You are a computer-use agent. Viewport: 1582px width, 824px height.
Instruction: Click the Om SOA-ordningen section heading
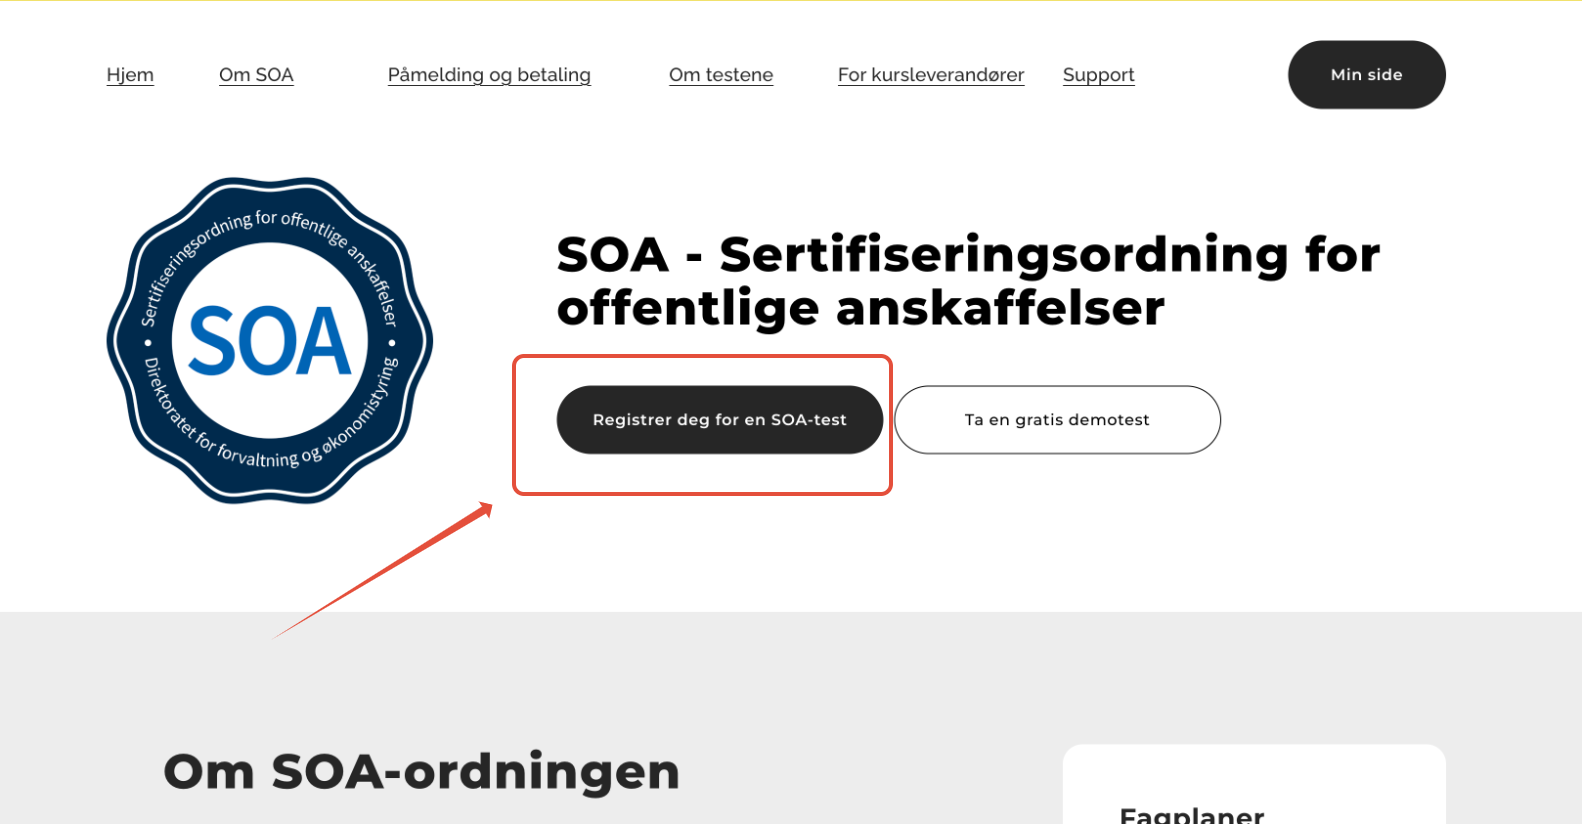[421, 772]
